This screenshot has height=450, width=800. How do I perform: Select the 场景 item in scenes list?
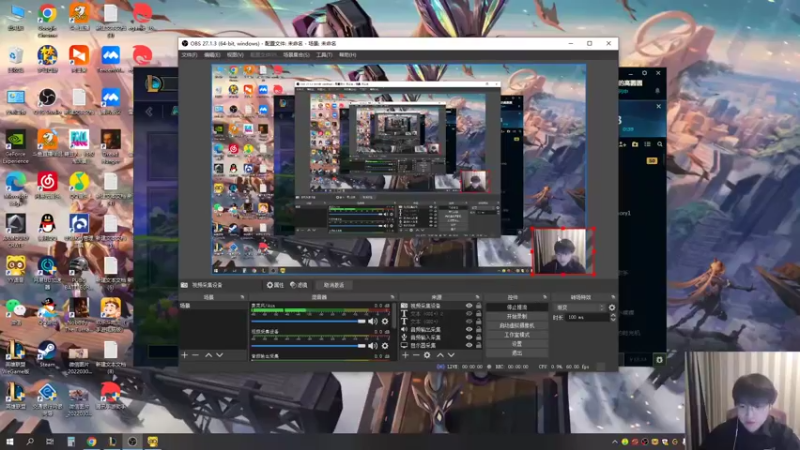(213, 306)
